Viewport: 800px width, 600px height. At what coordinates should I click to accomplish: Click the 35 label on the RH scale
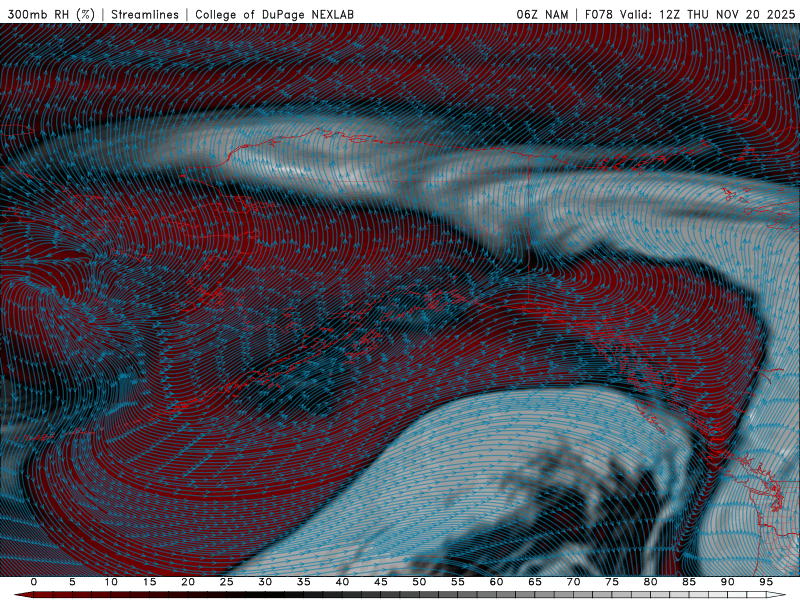click(304, 582)
